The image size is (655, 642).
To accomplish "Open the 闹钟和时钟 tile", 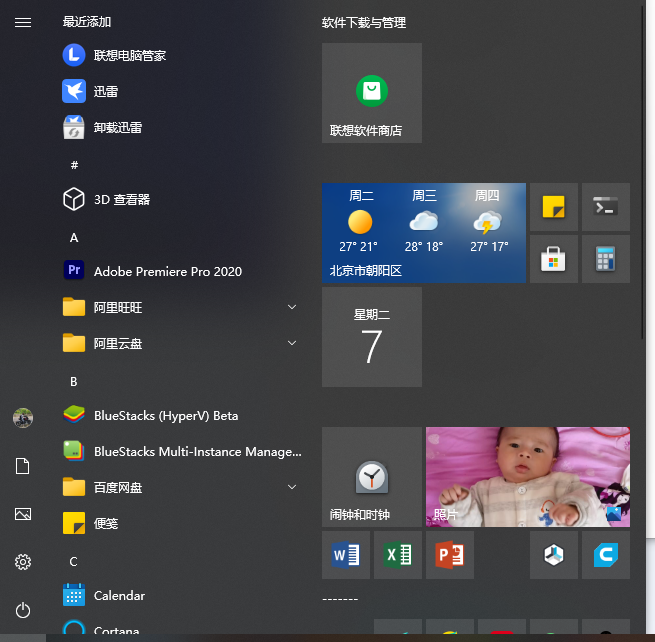I will click(x=372, y=477).
